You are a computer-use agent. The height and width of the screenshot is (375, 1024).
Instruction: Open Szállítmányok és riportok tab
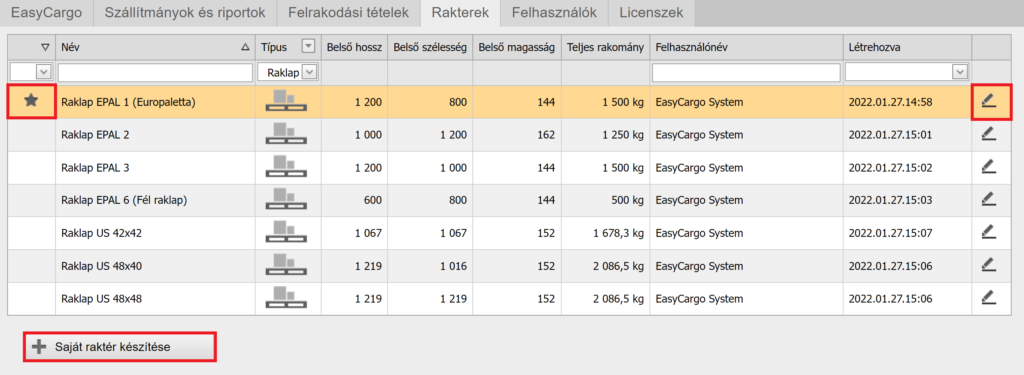(184, 12)
